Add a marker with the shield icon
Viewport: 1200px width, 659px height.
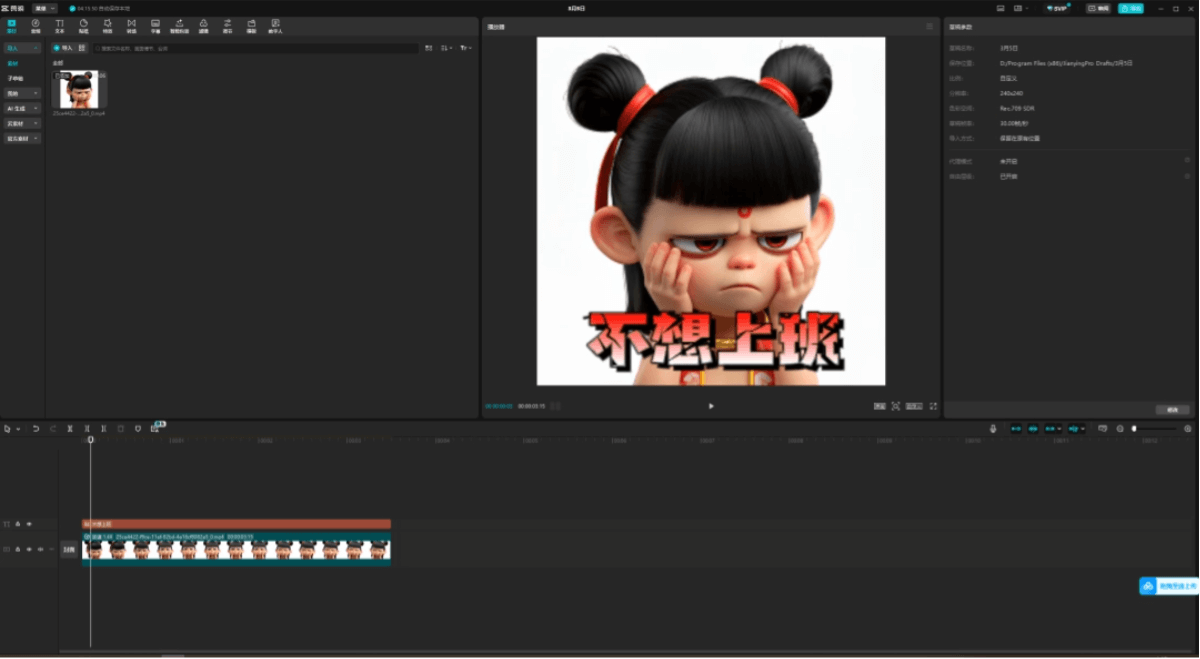point(138,429)
